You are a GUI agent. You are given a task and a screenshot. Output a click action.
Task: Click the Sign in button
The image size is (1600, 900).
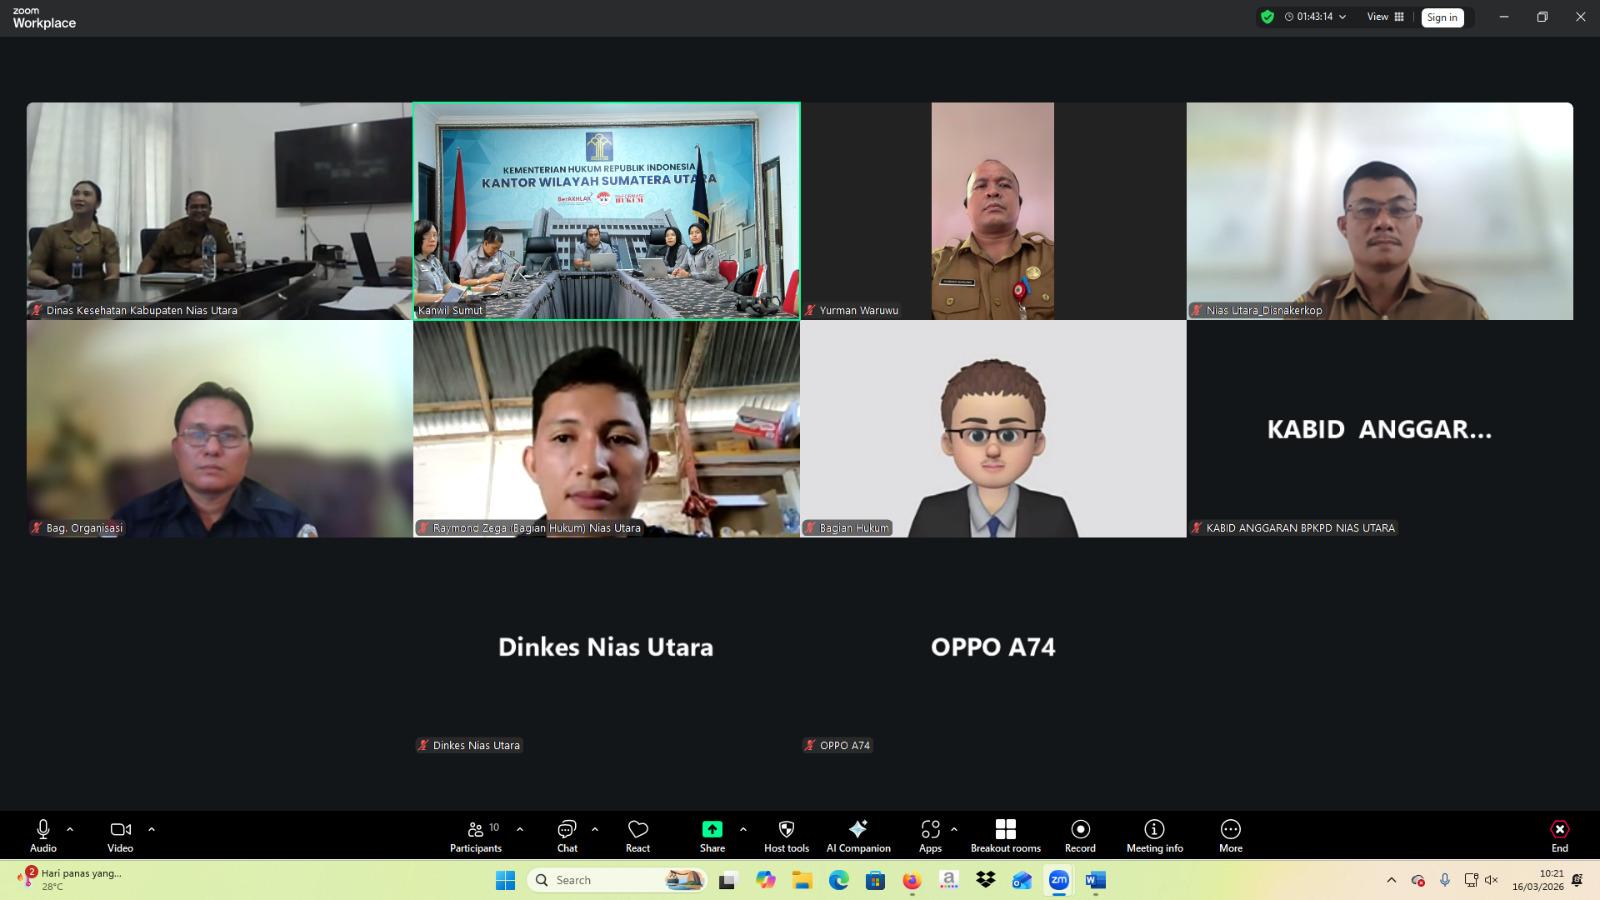[1442, 17]
